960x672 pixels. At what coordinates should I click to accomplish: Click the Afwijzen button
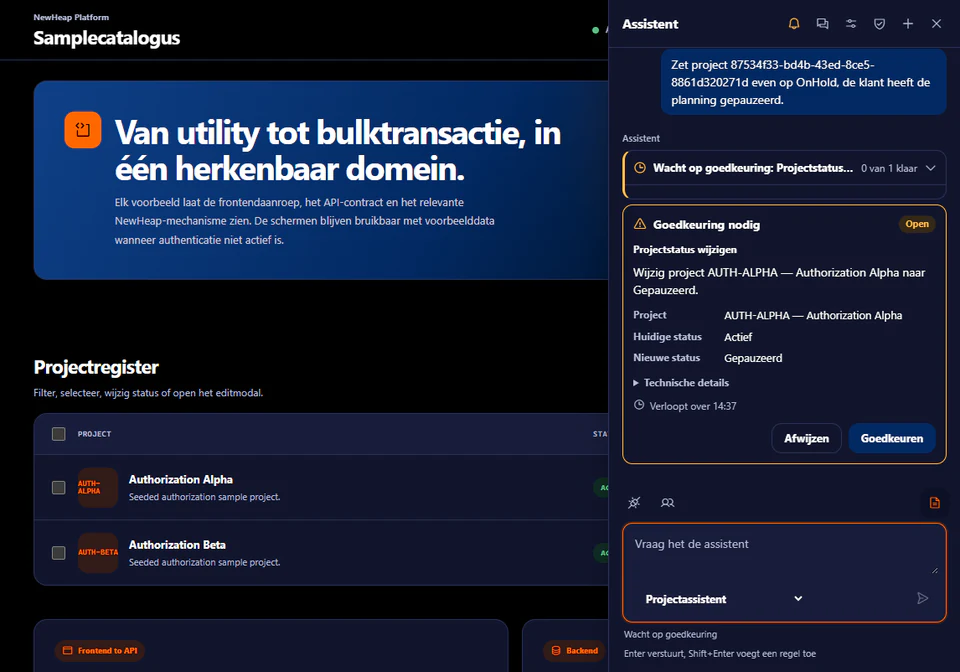point(806,438)
